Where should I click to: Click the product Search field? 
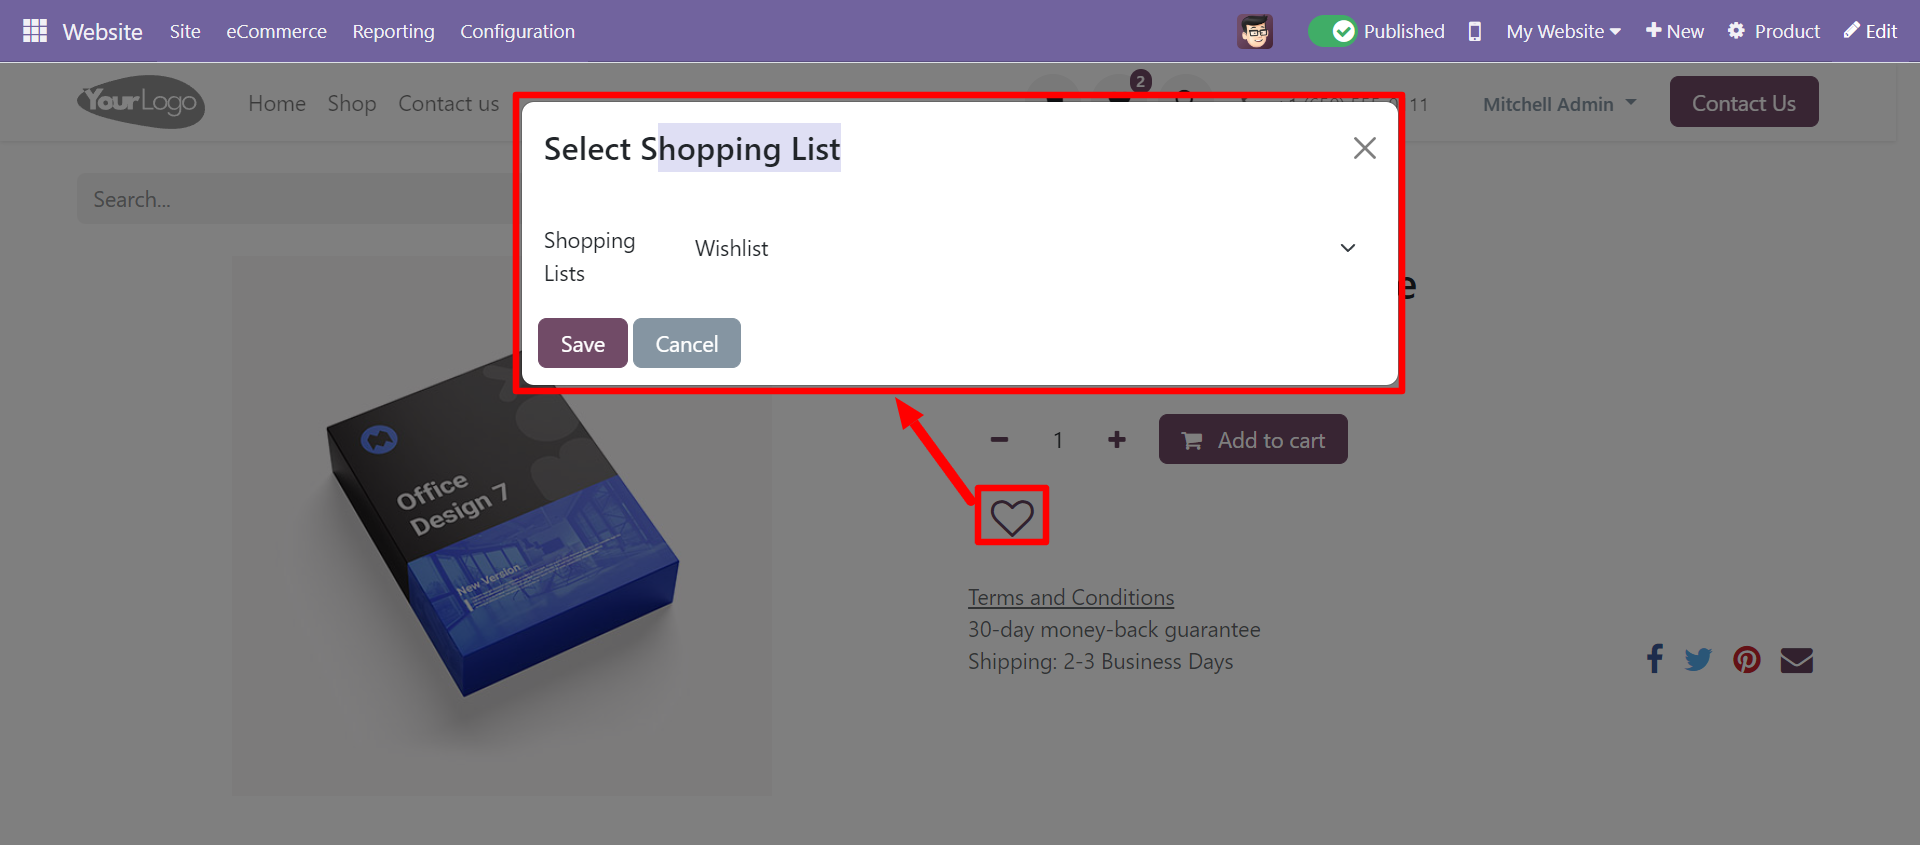pyautogui.click(x=296, y=199)
